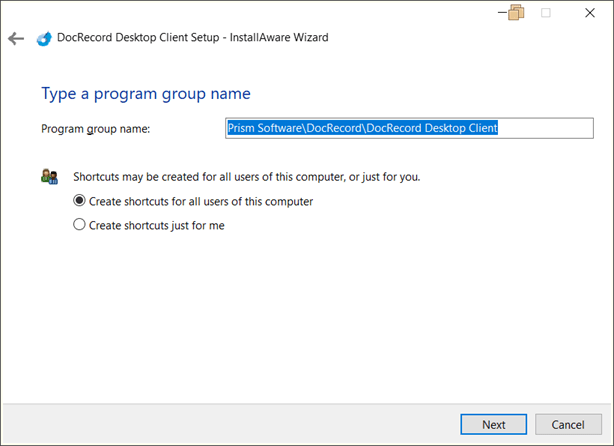Click the disabled maximize window button
Screen dimensions: 614x446
click(x=545, y=13)
